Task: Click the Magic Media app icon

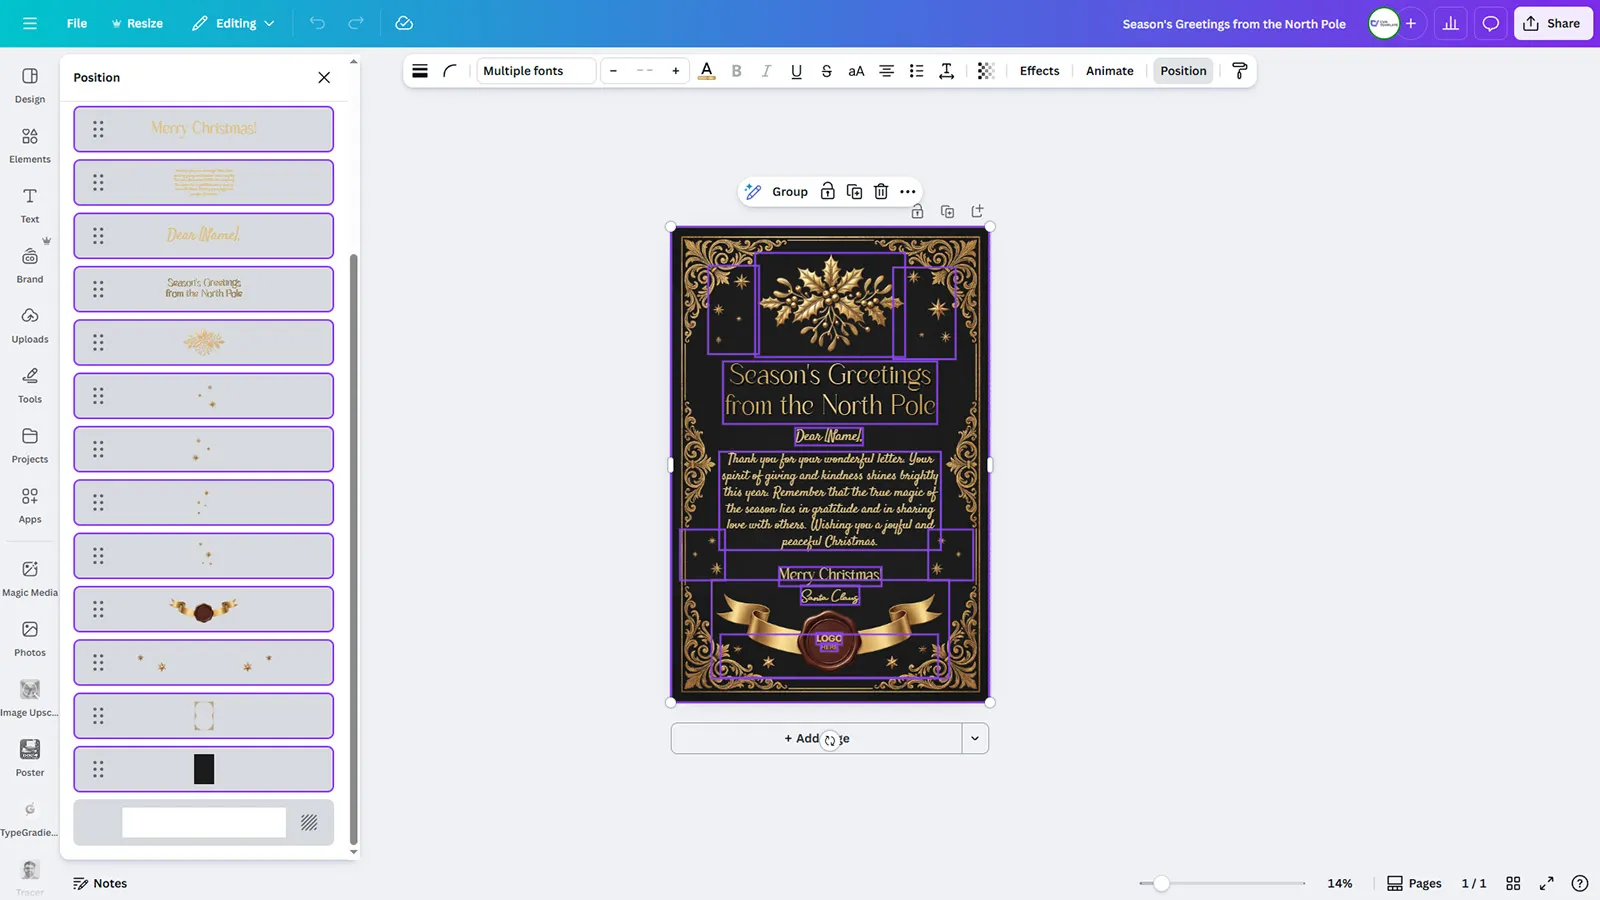Action: [x=30, y=578]
